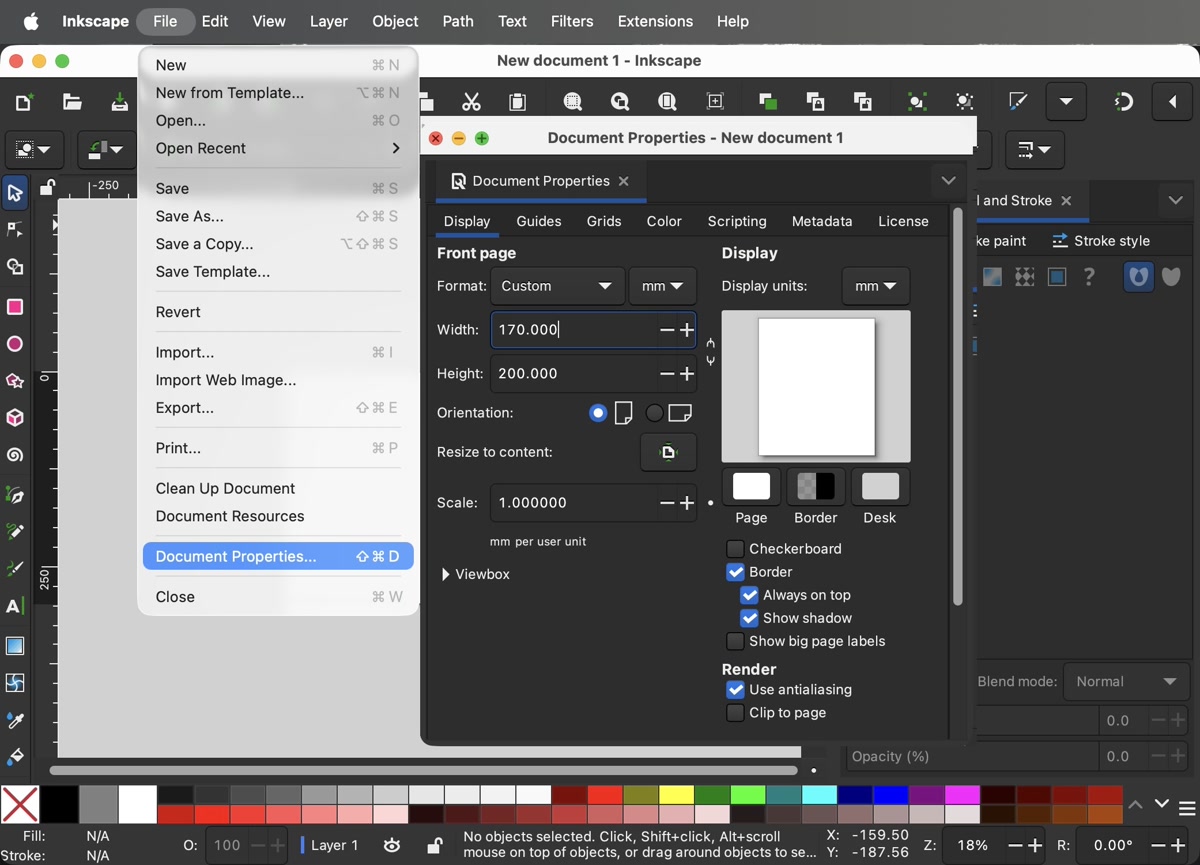The width and height of the screenshot is (1200, 865).
Task: Select the Mesh gradient tool
Action: click(x=15, y=683)
